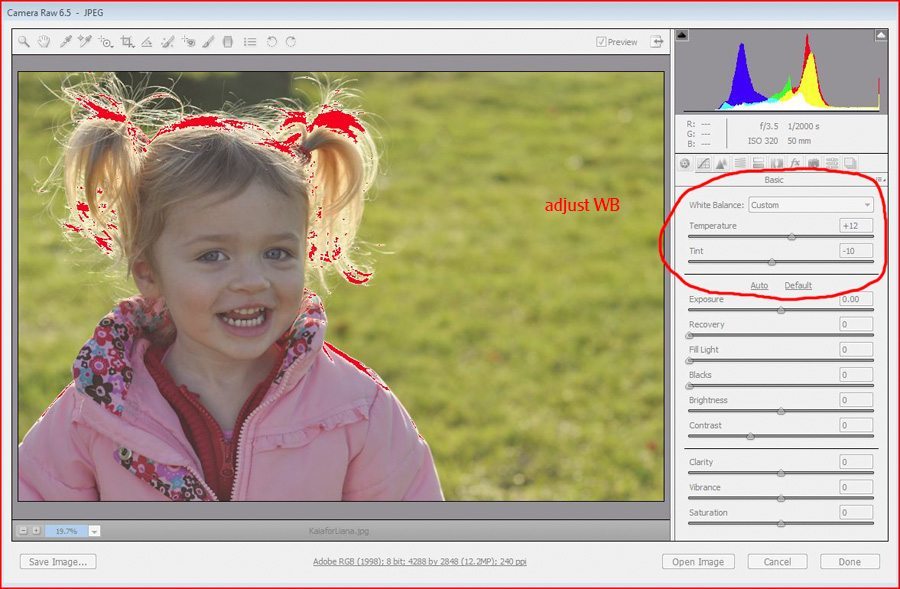Viewport: 900px width, 589px height.
Task: Click the Auto link for tone settings
Action: click(x=759, y=286)
